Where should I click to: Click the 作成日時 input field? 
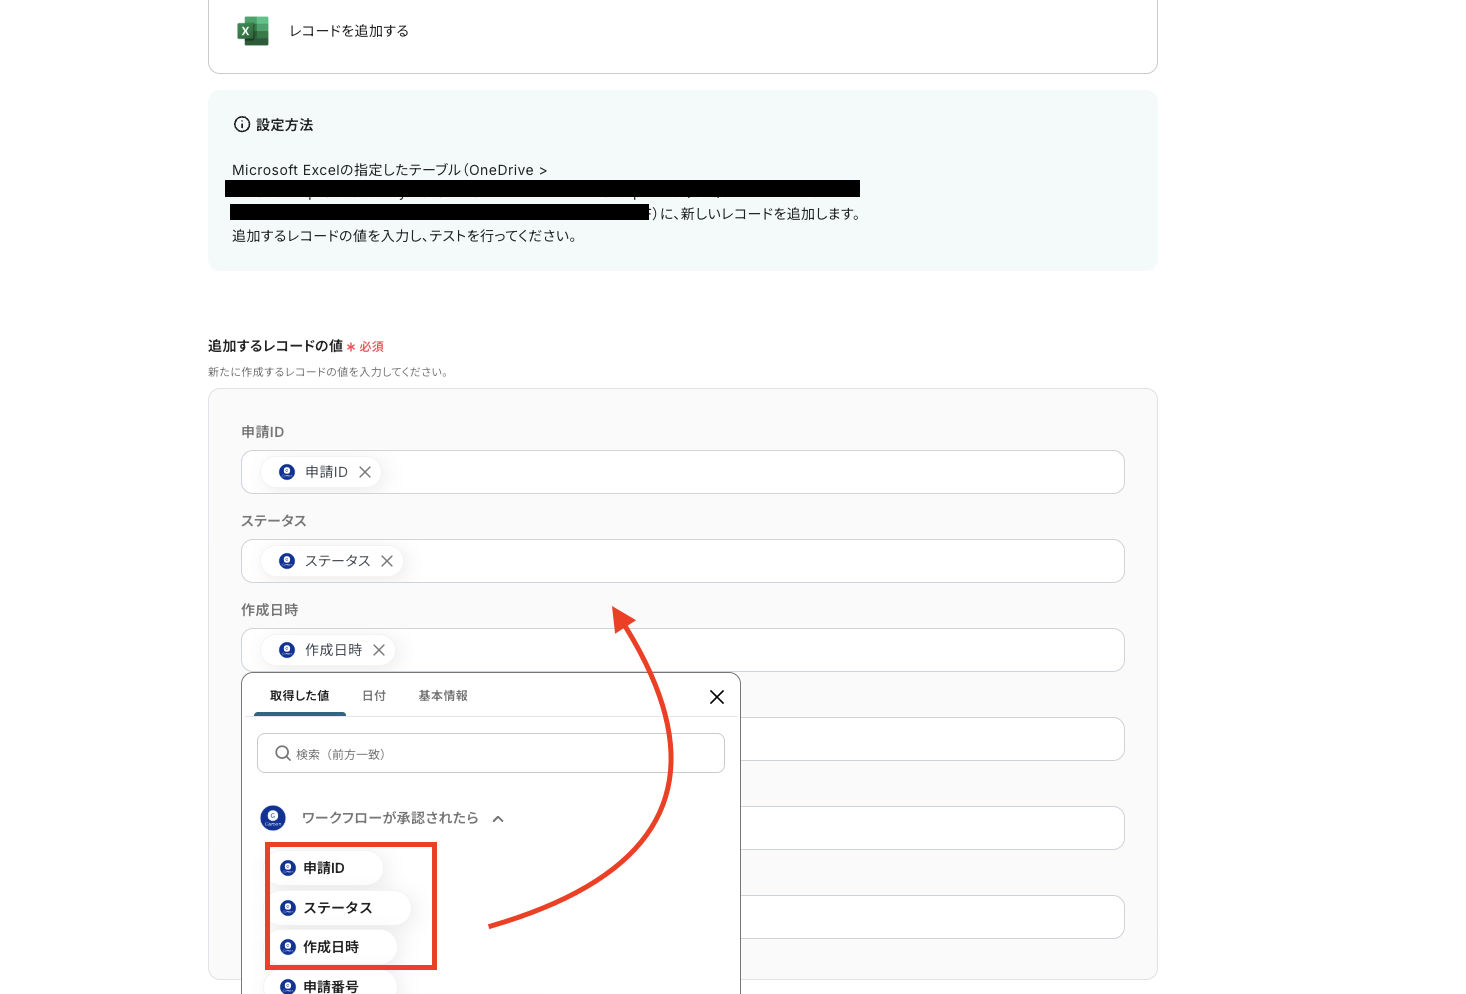tap(683, 650)
